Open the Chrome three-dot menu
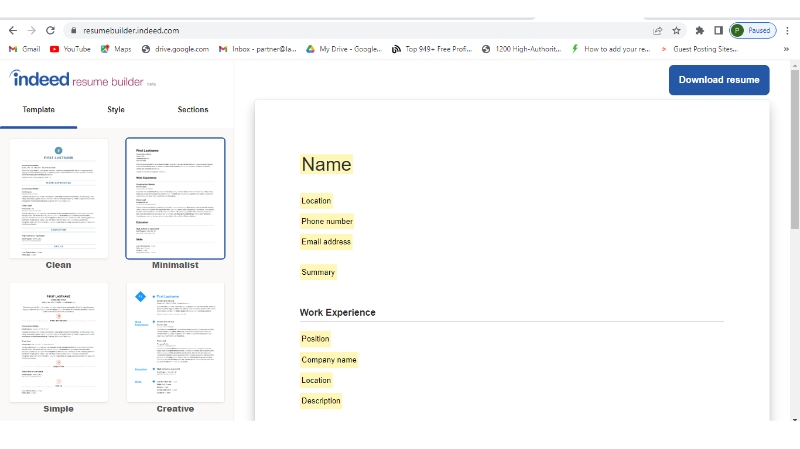 [x=787, y=31]
